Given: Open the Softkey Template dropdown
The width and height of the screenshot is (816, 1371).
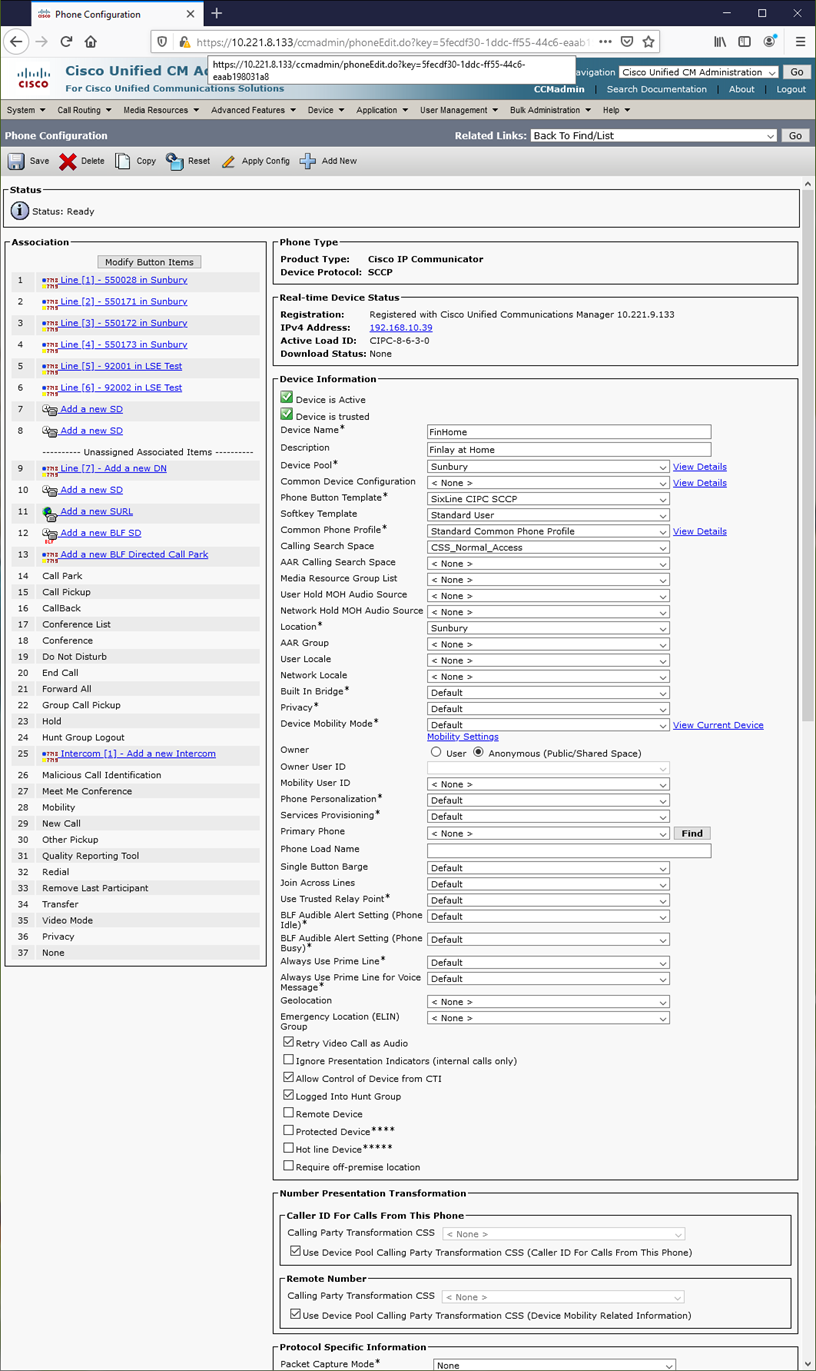Looking at the screenshot, I should tap(548, 516).
